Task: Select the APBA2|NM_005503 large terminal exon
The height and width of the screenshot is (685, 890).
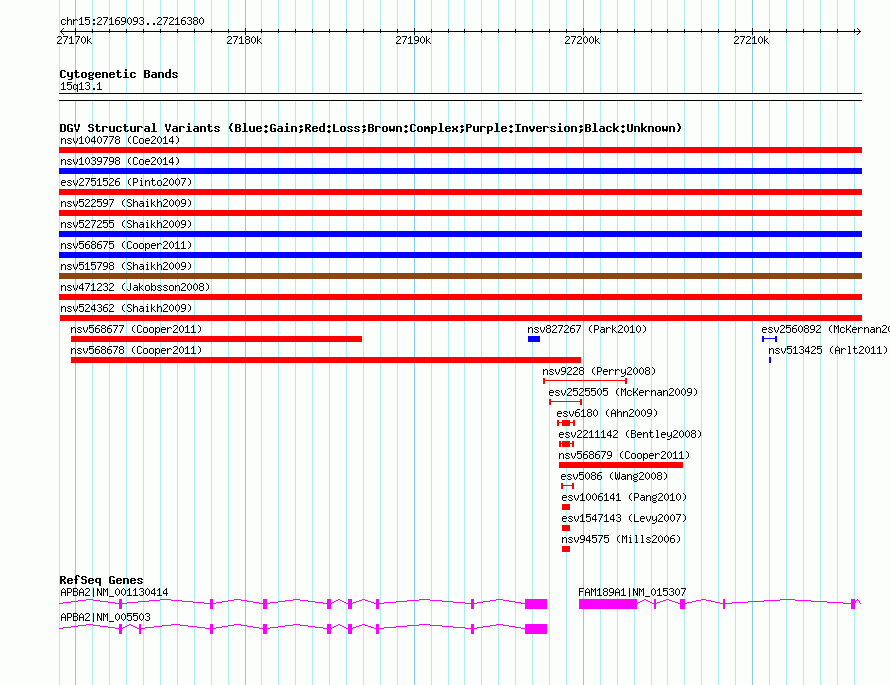Action: 536,629
